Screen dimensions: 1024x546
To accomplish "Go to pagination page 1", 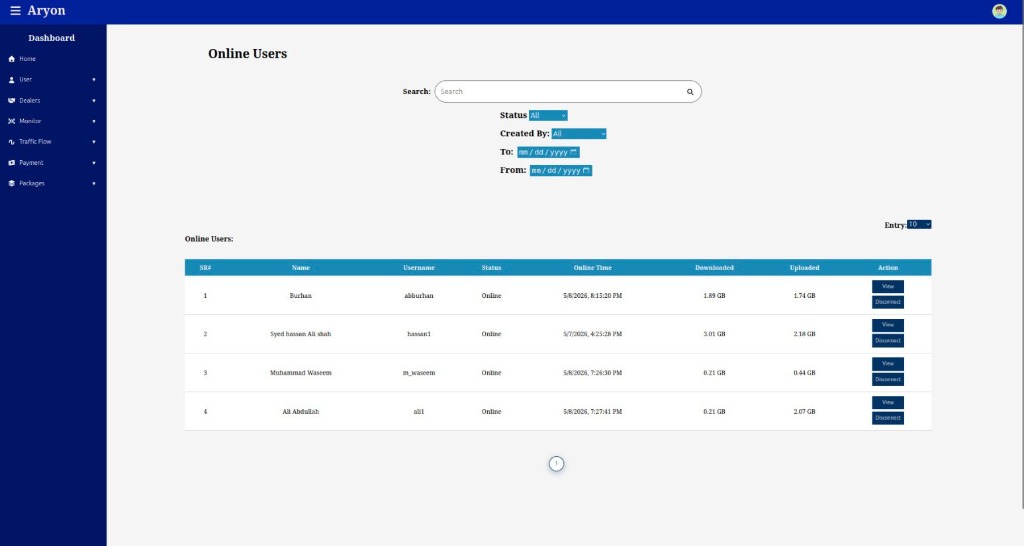I will (x=556, y=464).
